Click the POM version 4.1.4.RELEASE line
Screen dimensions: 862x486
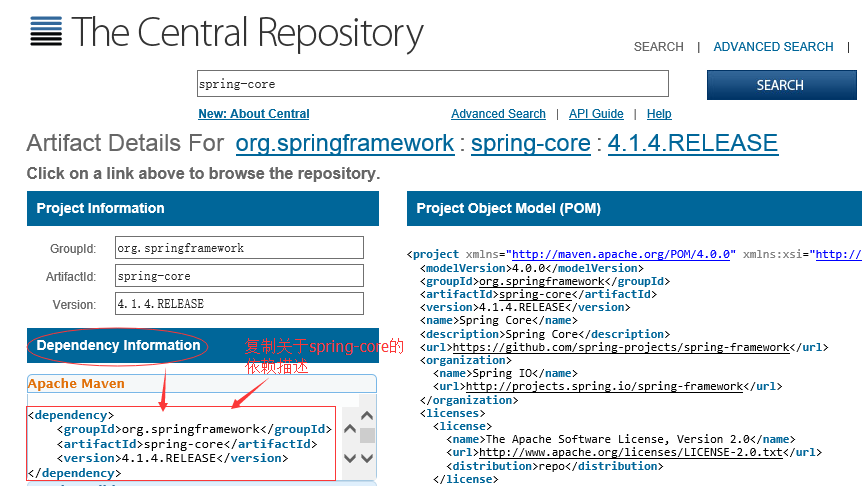[x=525, y=307]
